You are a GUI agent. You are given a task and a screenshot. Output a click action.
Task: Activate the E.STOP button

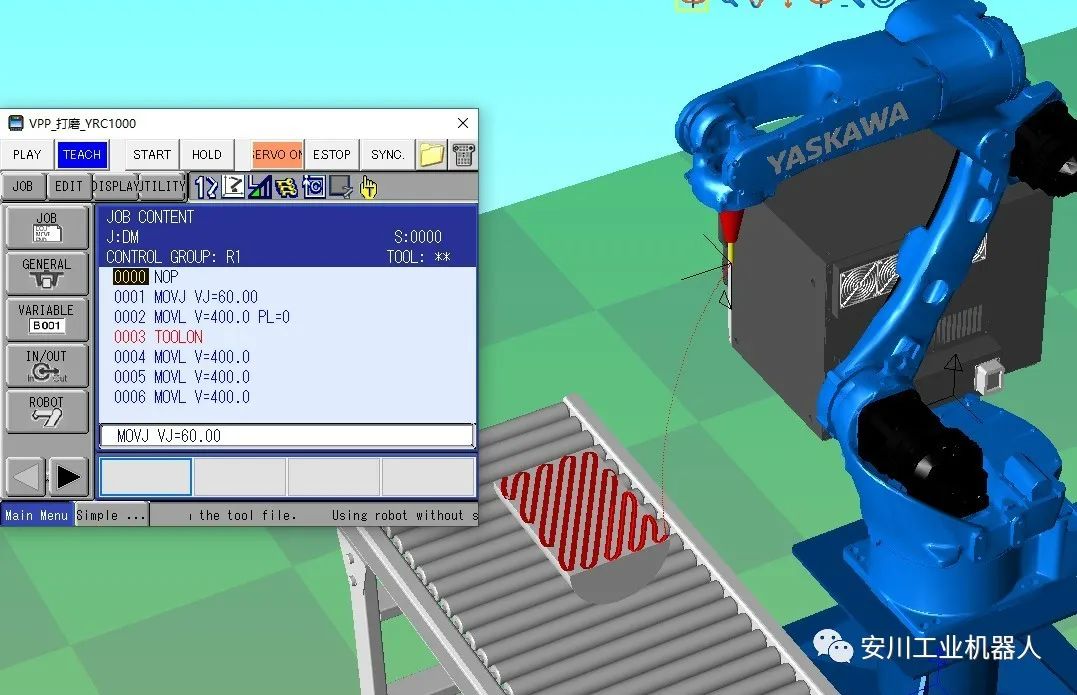click(x=332, y=155)
